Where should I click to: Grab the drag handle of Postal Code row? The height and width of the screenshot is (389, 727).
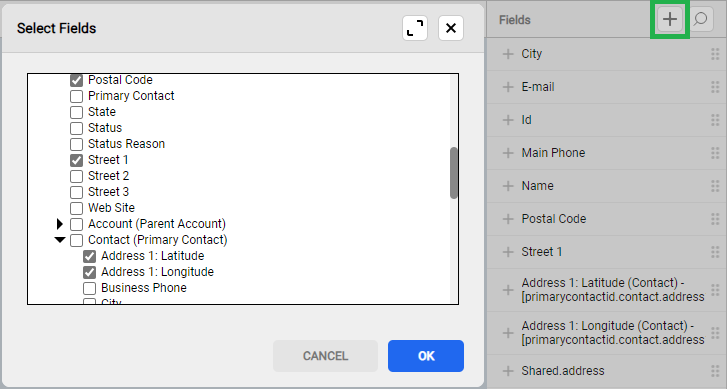[715, 218]
